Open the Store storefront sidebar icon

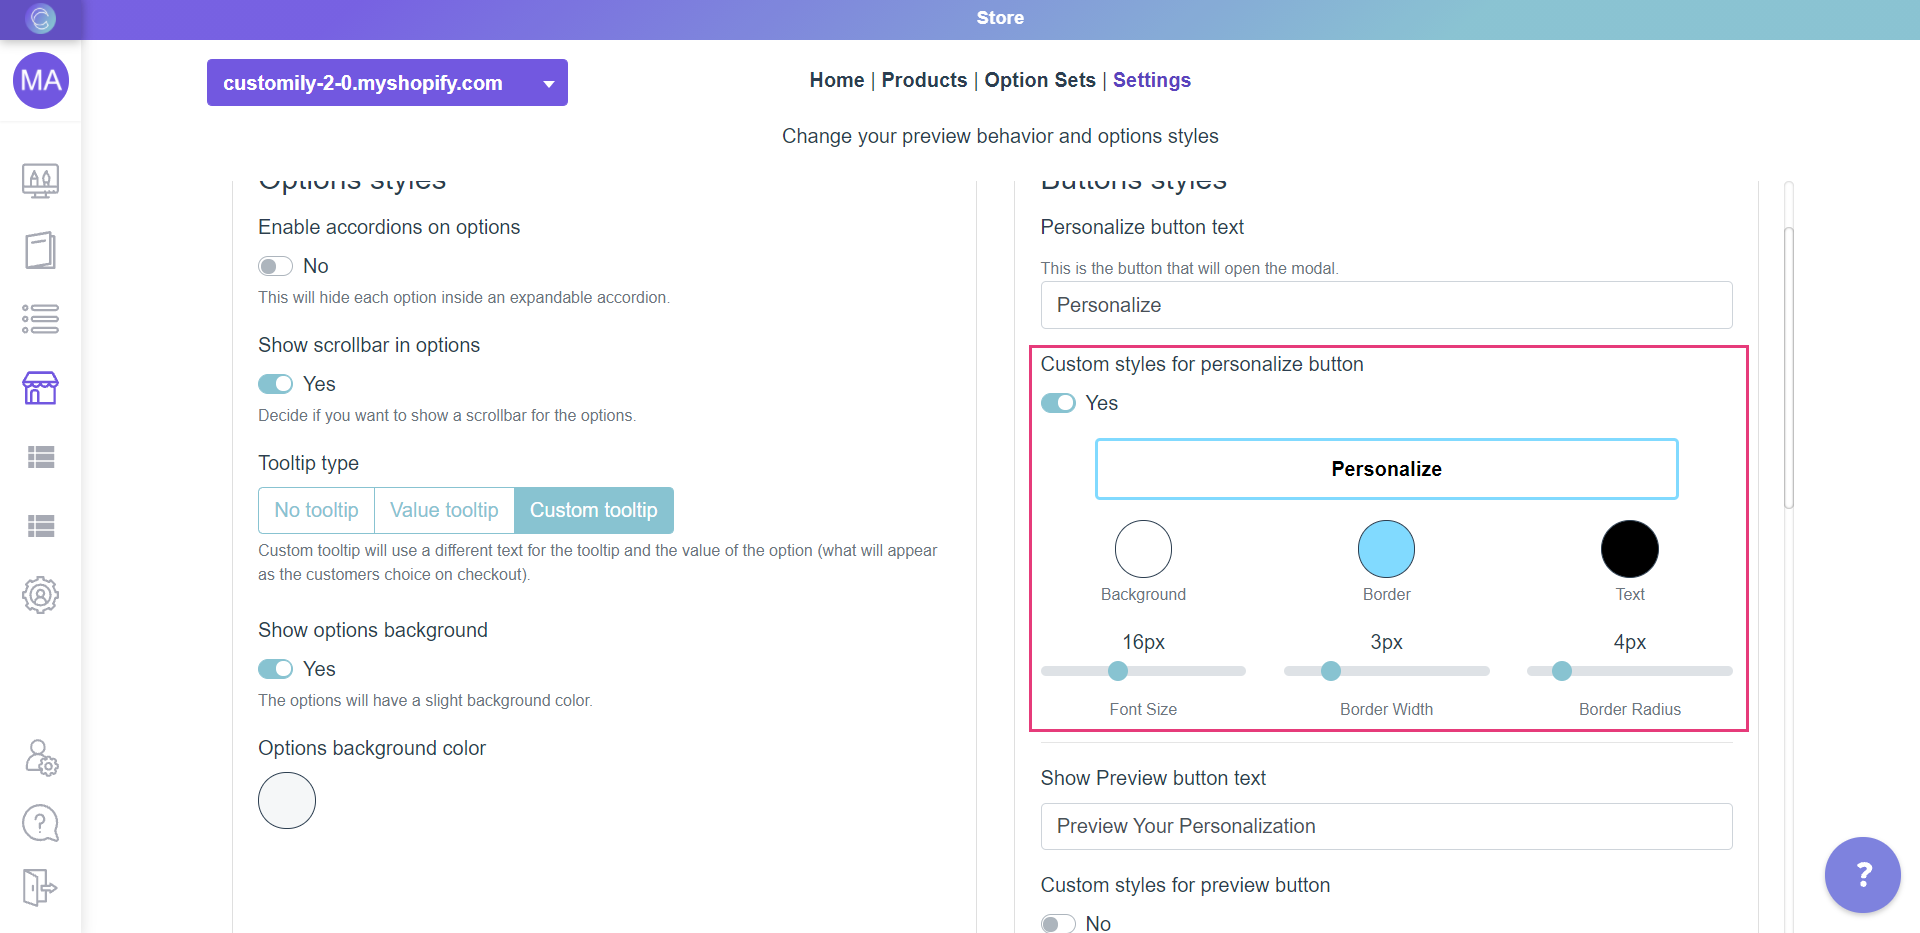click(x=40, y=388)
